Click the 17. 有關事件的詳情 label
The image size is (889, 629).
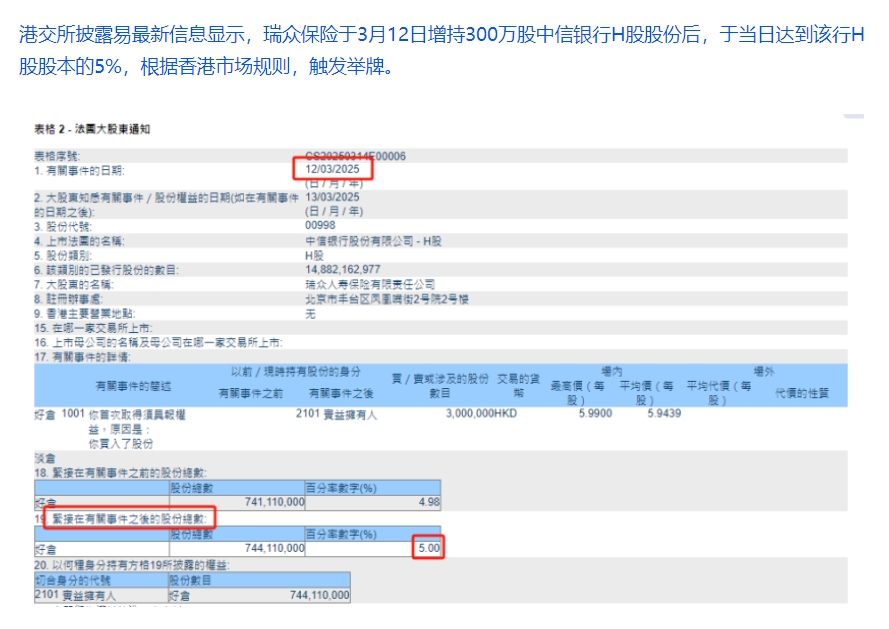click(x=82, y=357)
